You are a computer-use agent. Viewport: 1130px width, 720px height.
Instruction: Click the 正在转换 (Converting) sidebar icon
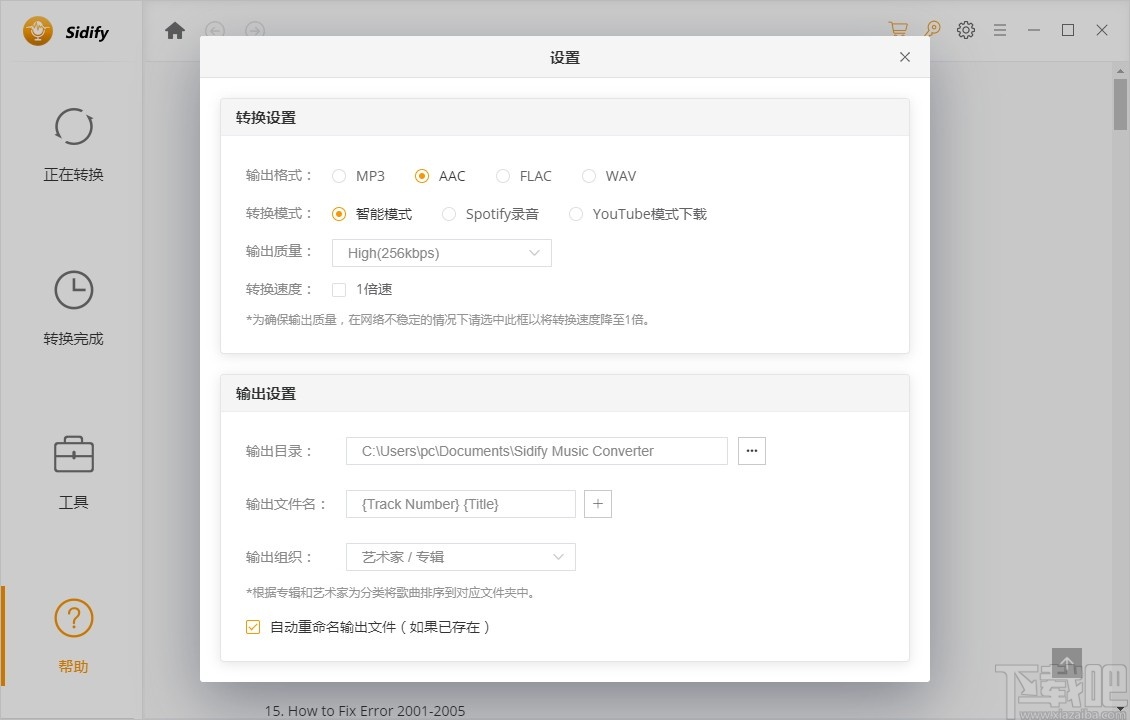tap(73, 140)
